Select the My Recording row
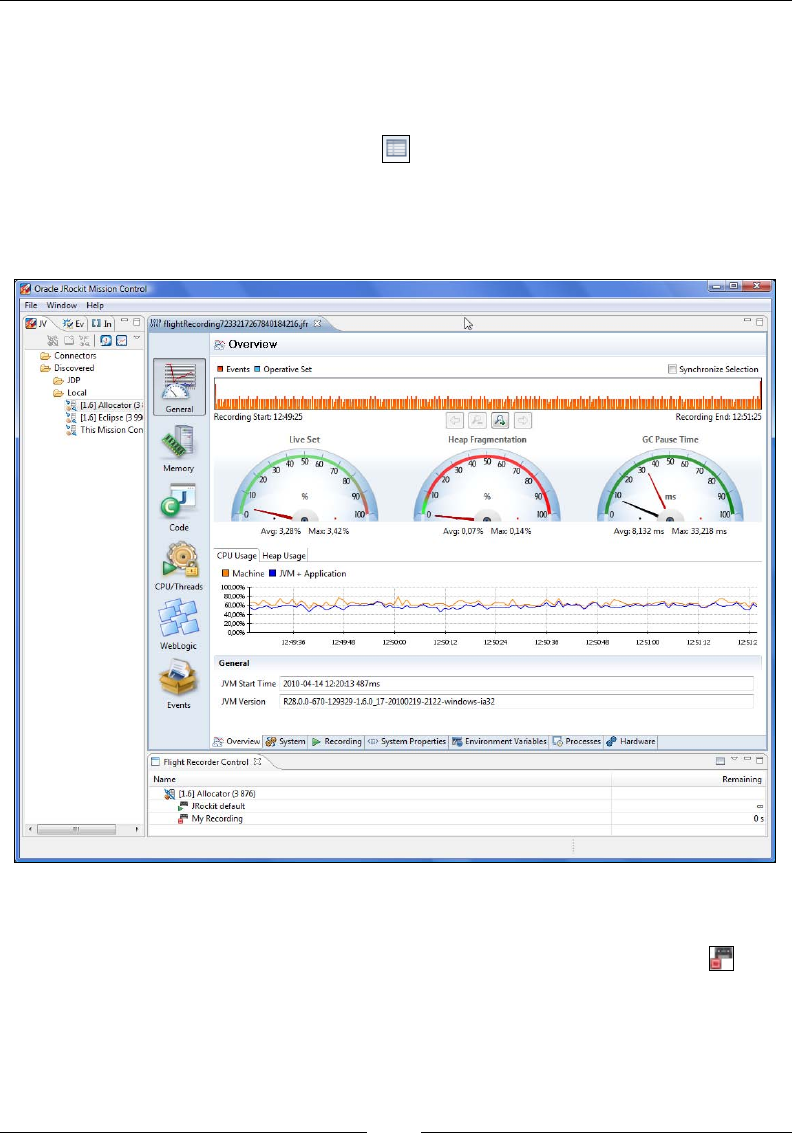The image size is (792, 1142). click(x=457, y=819)
